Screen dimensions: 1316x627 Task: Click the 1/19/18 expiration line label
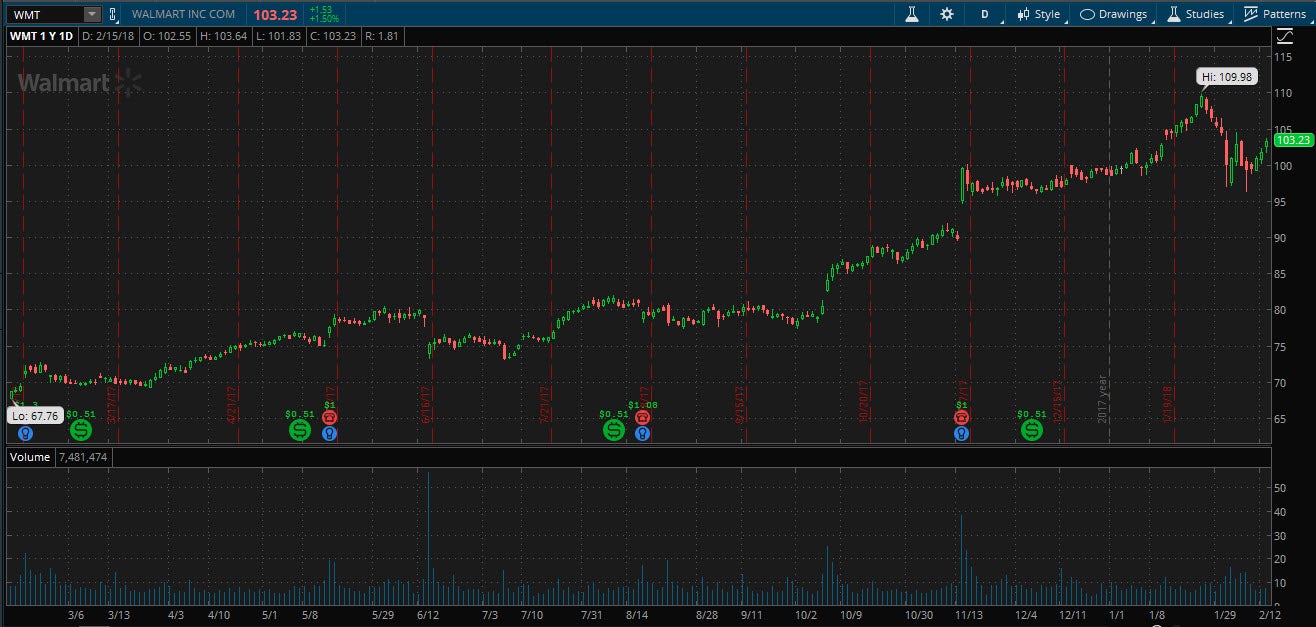pyautogui.click(x=1167, y=404)
